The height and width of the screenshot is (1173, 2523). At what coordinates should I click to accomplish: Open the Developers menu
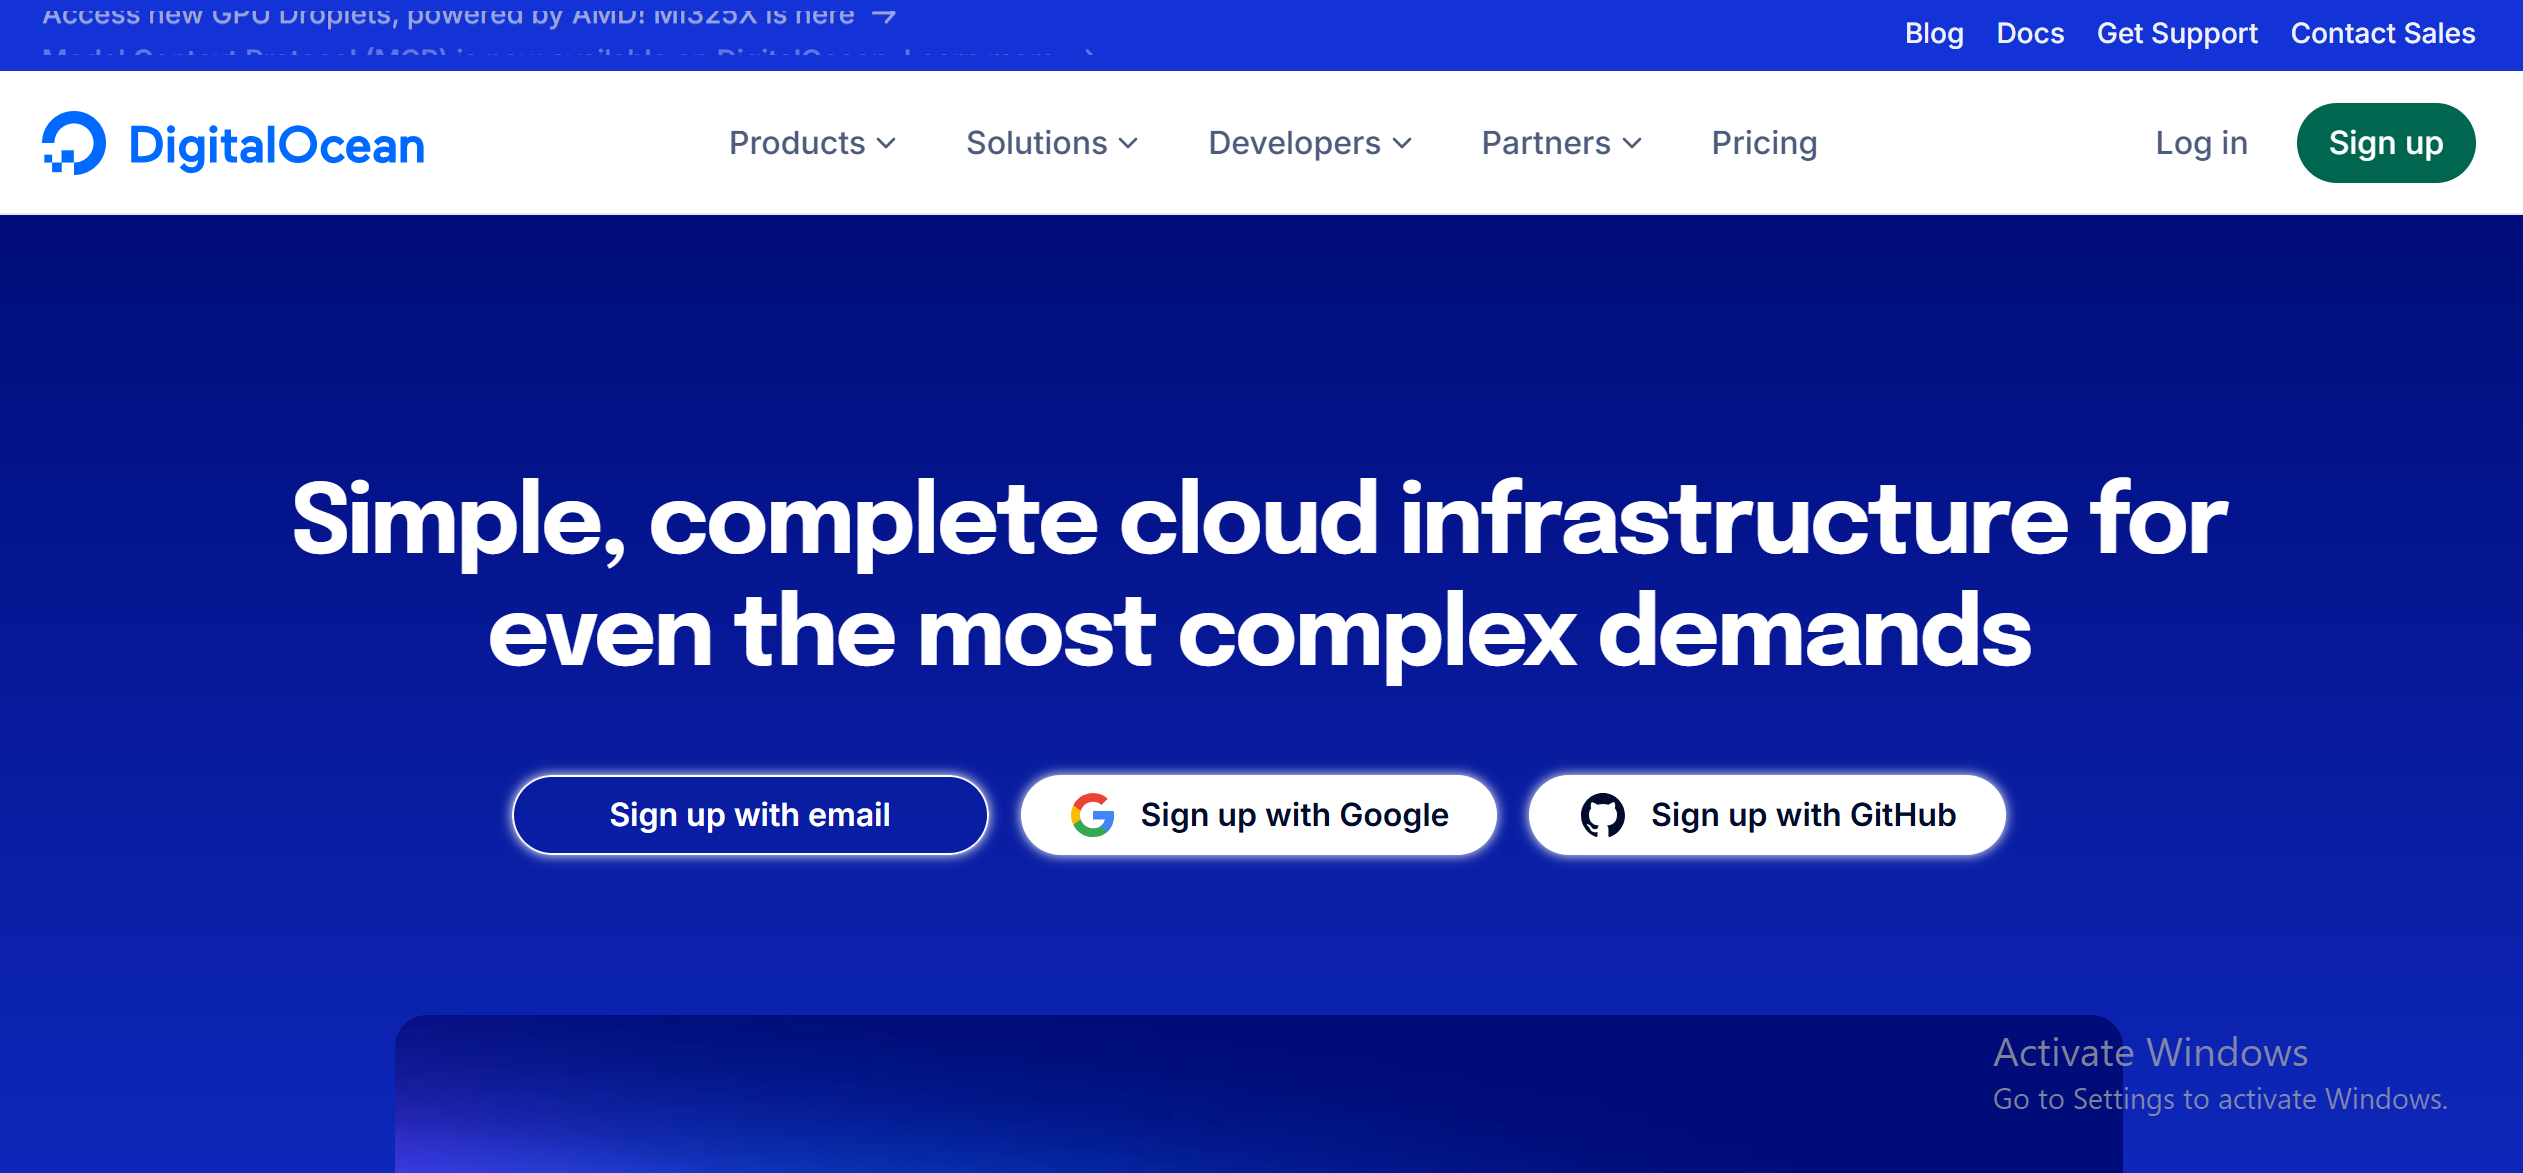(x=1310, y=143)
